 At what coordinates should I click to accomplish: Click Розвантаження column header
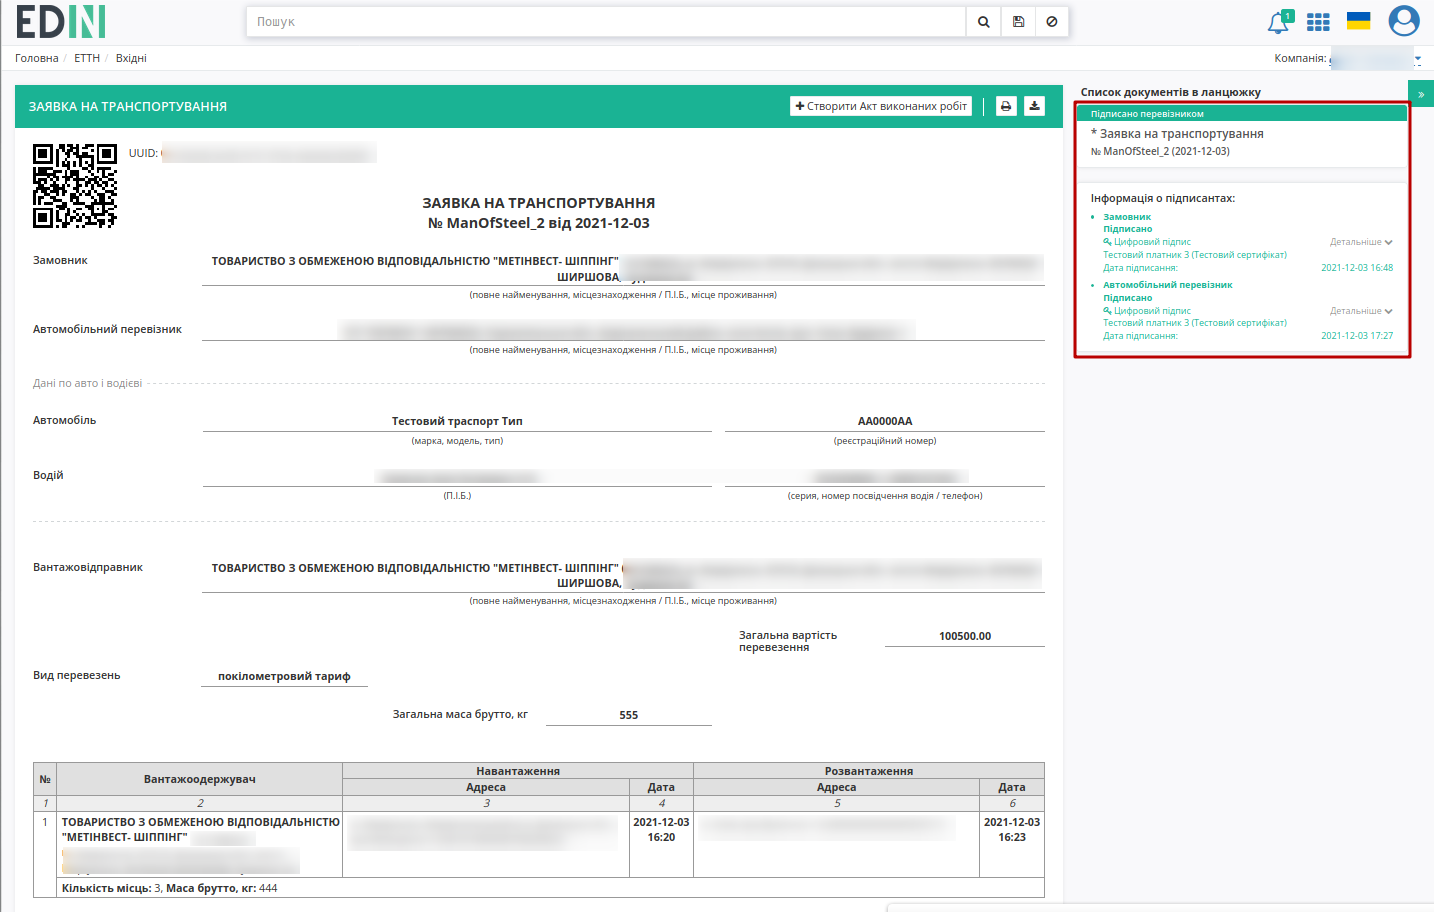click(x=869, y=771)
